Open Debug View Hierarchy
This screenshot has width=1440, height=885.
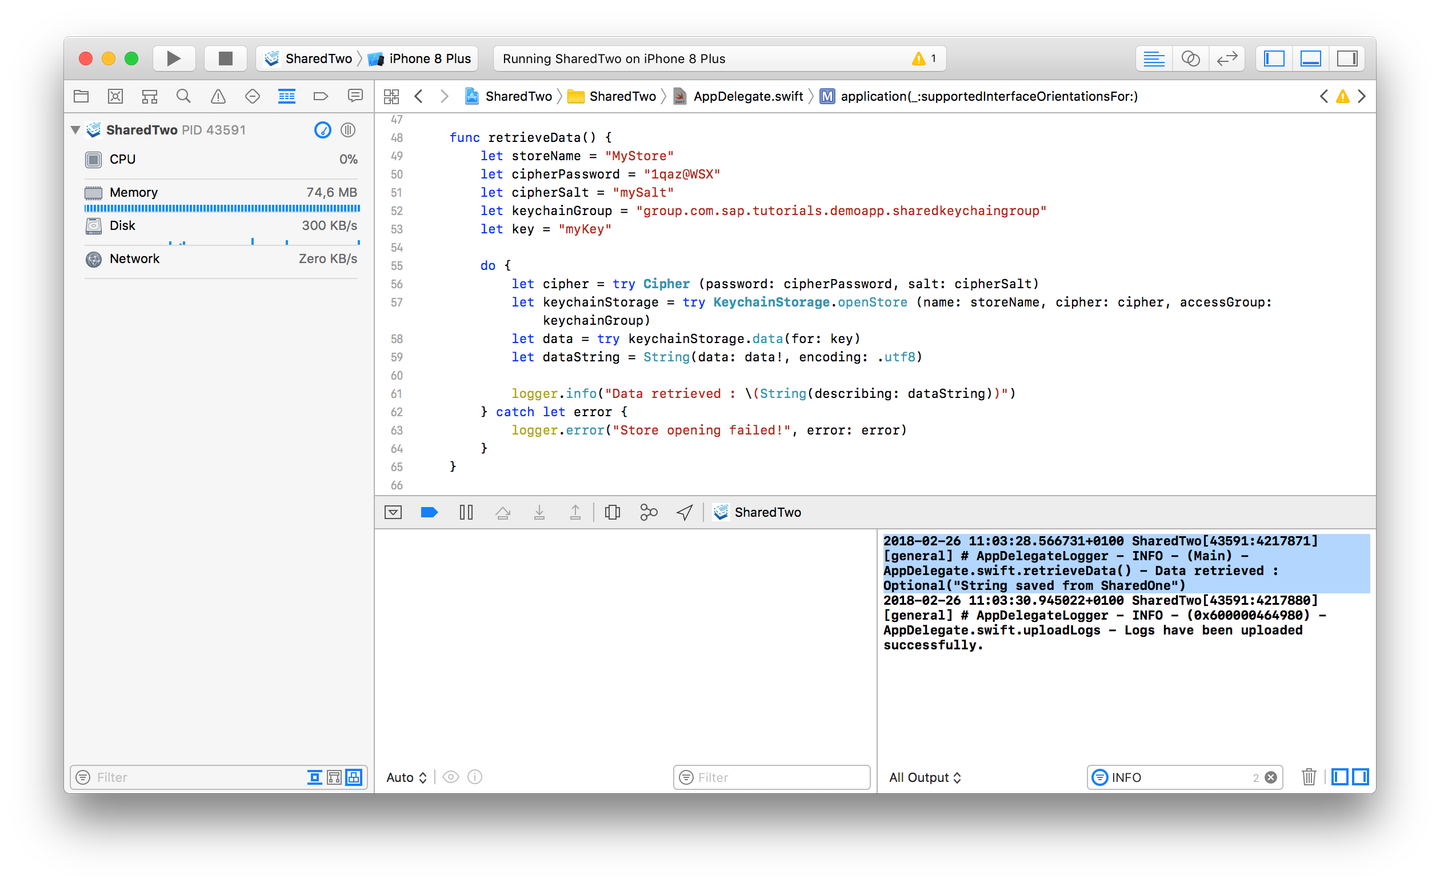(613, 512)
